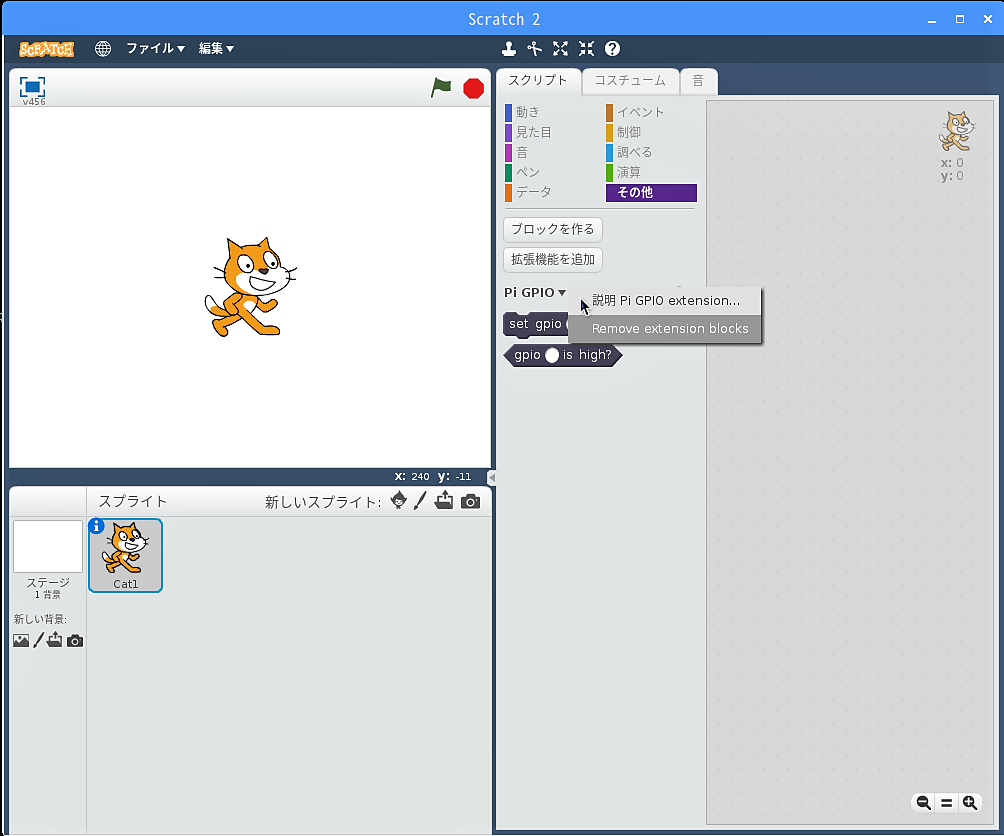The height and width of the screenshot is (836, 1004).
Task: Switch to the コスチューム tab
Action: [630, 81]
